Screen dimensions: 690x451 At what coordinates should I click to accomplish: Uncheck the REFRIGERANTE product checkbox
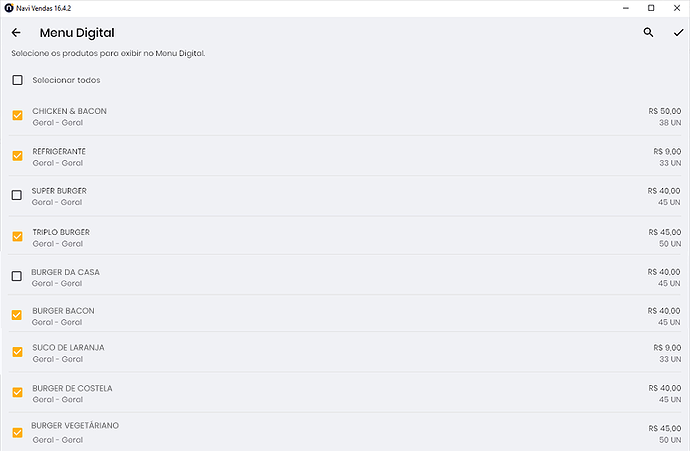[x=17, y=156]
